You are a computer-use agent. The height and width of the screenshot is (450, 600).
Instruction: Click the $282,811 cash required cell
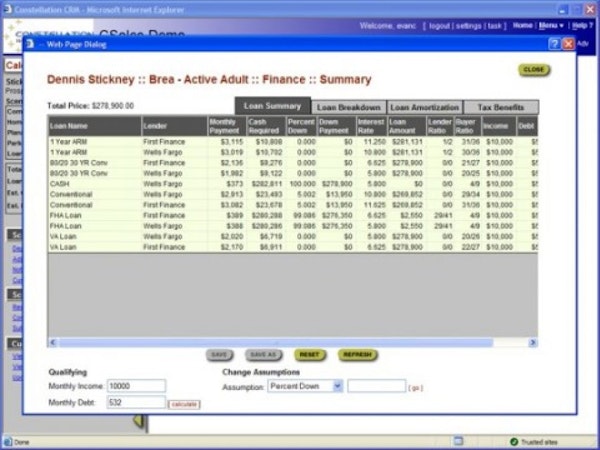(267, 184)
